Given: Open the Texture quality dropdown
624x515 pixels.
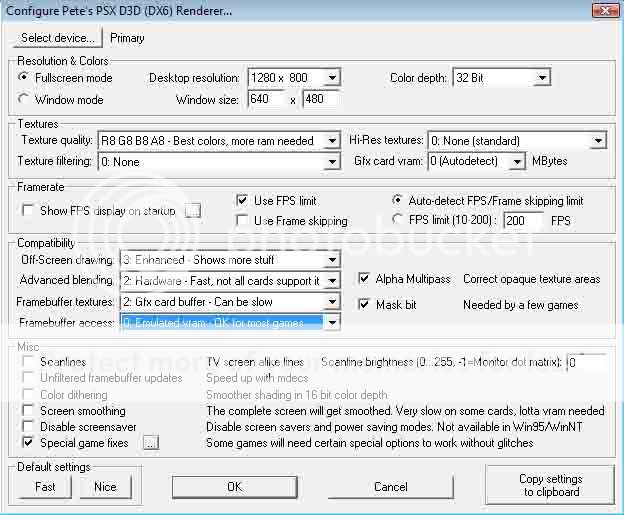Looking at the screenshot, I should pyautogui.click(x=219, y=140).
